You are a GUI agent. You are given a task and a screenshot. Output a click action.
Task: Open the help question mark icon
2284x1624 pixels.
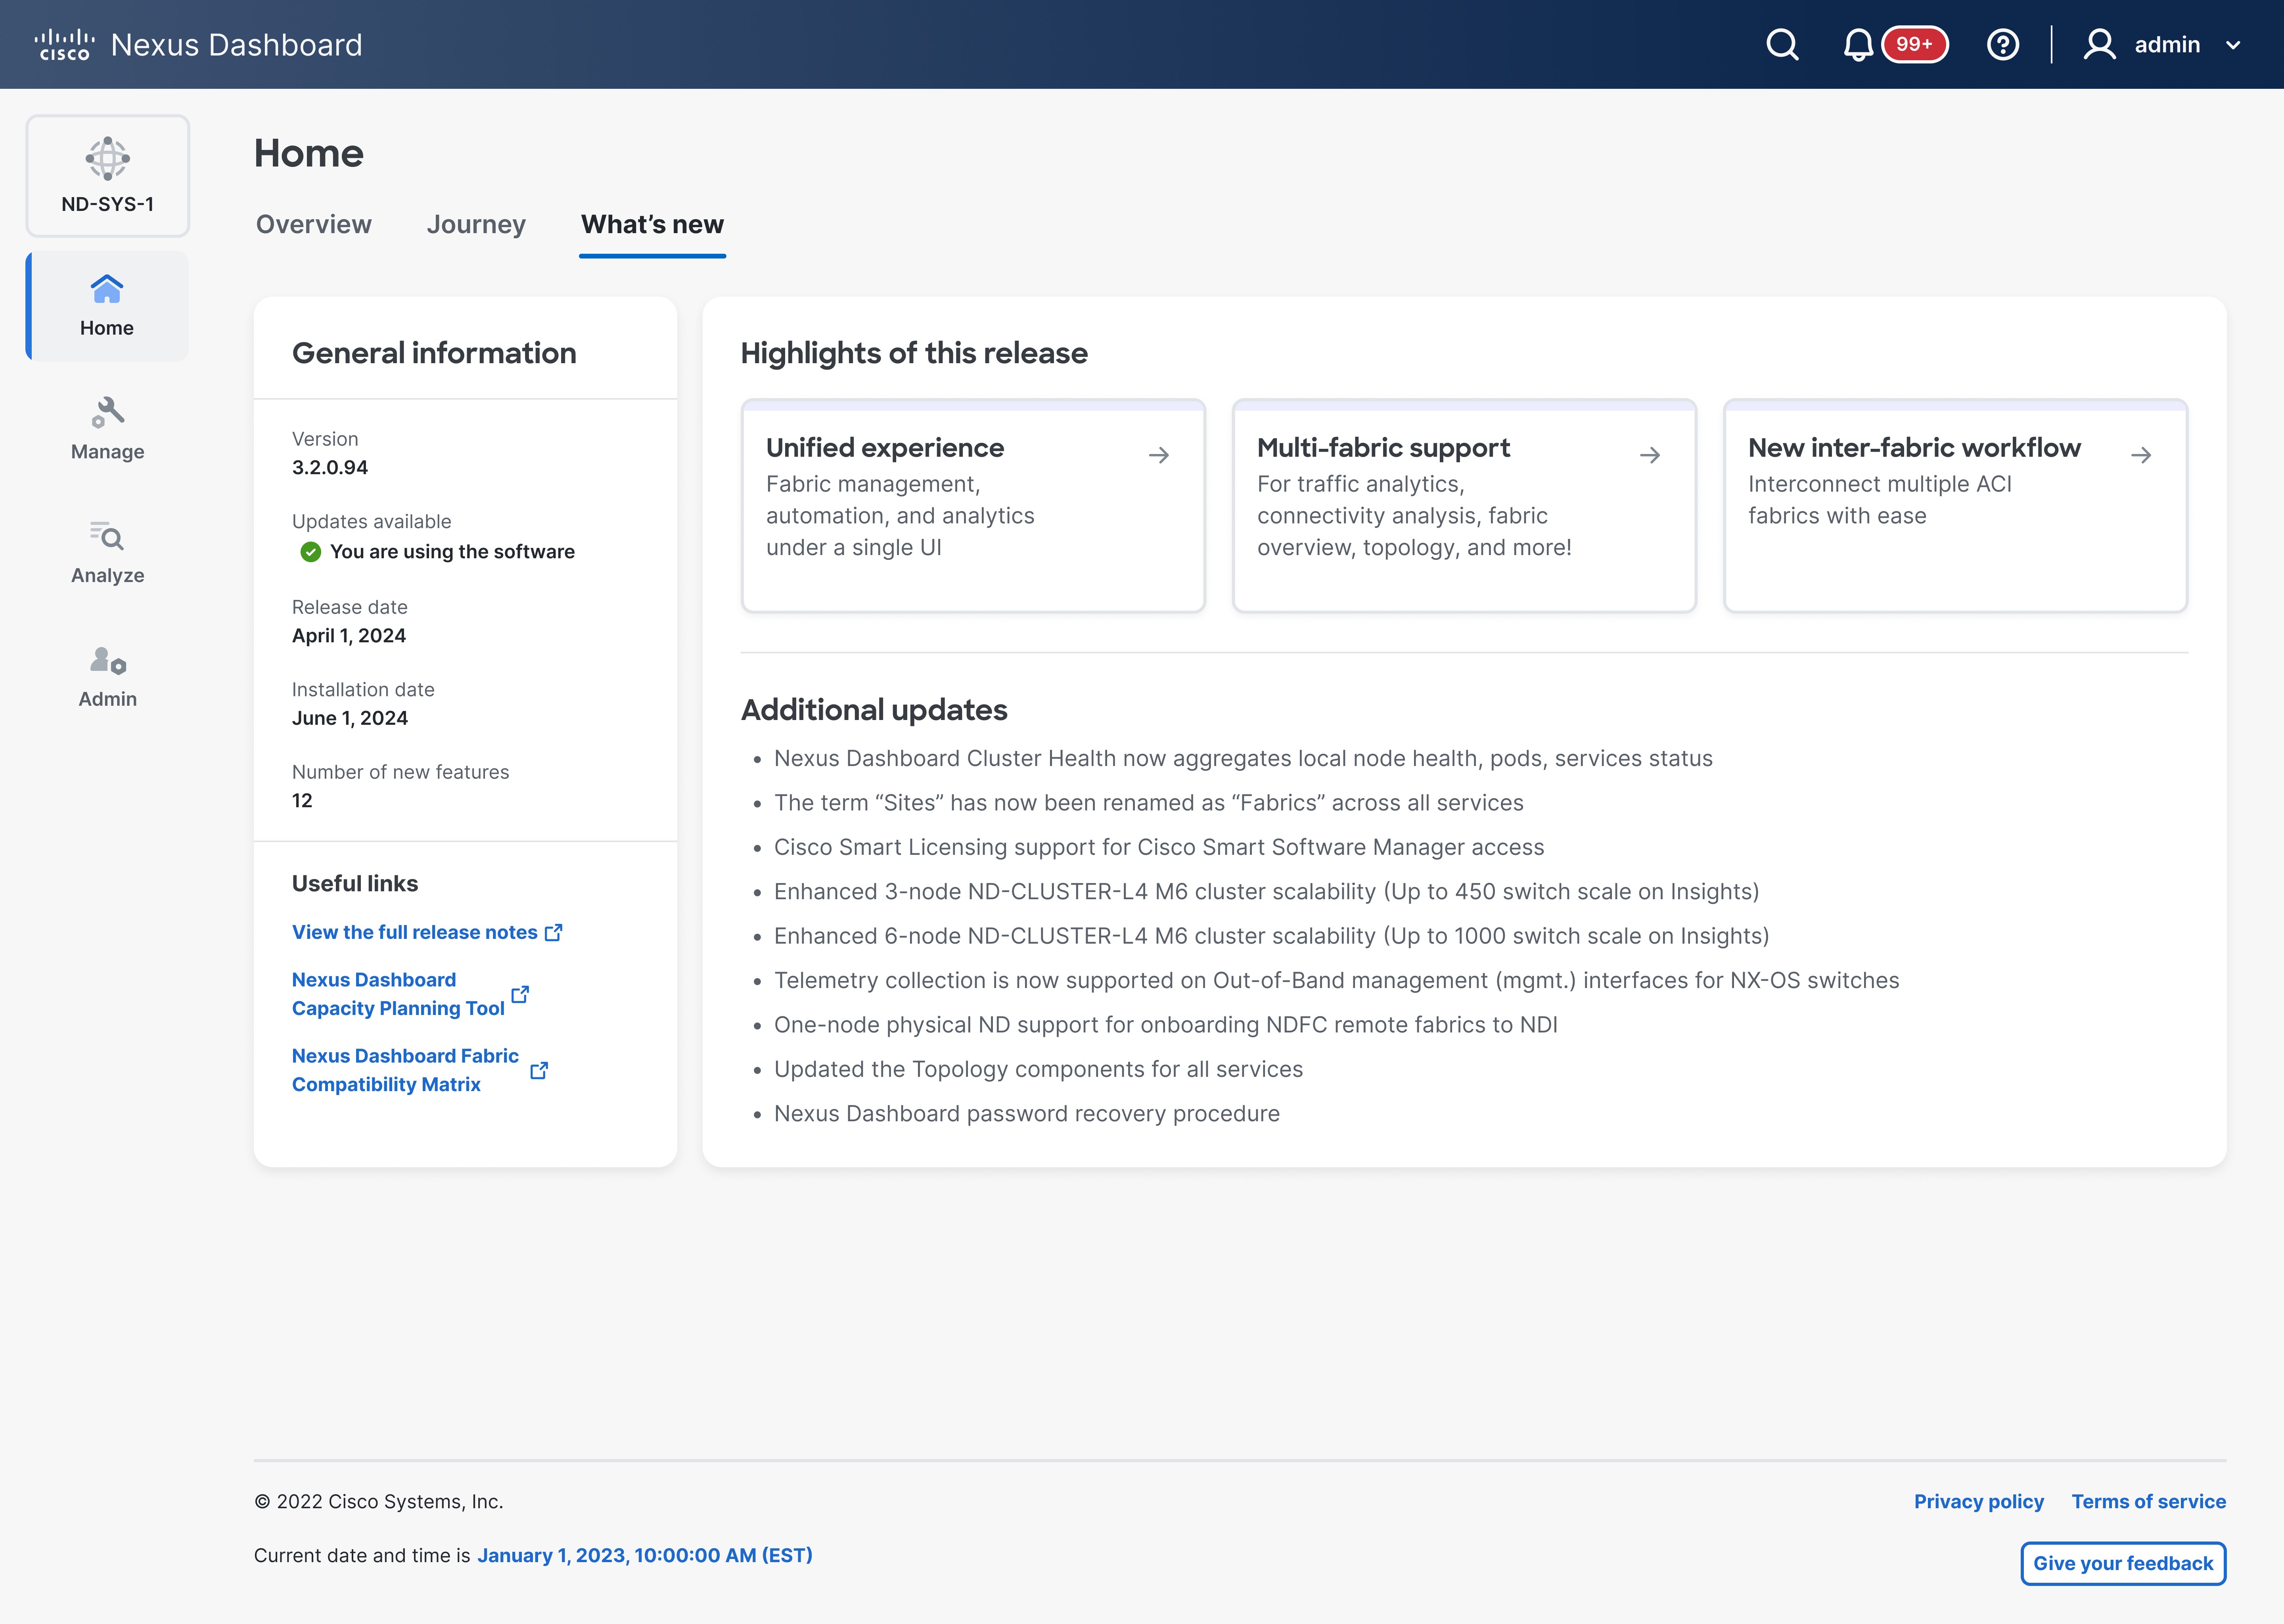click(x=2002, y=45)
